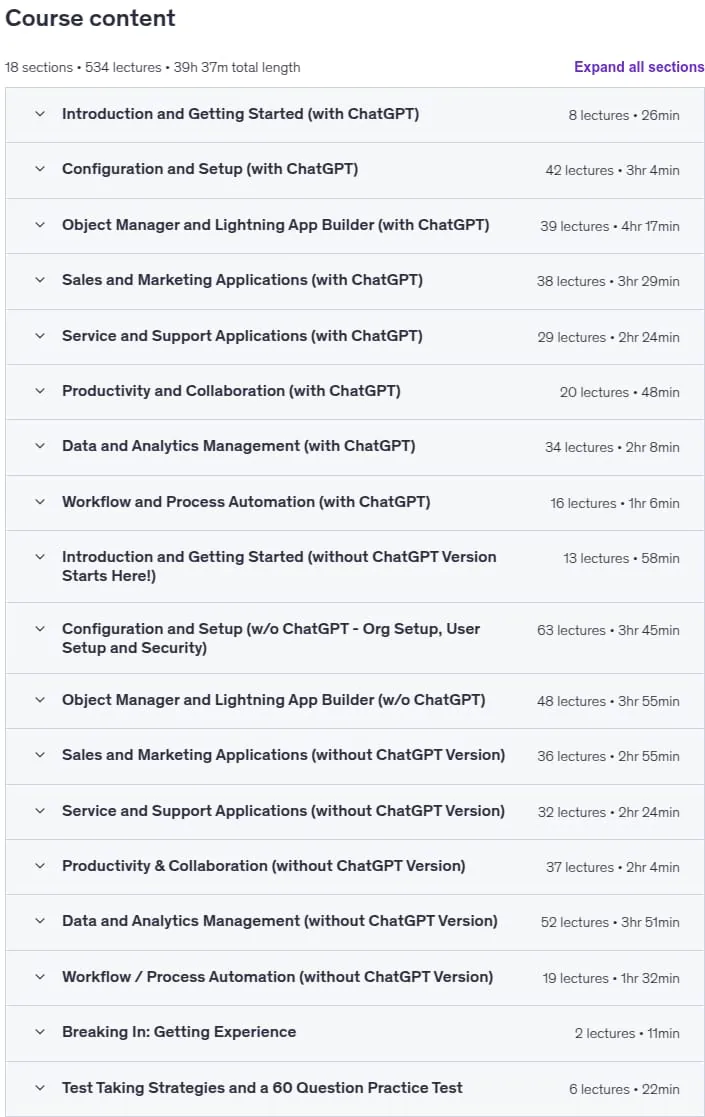Click chevron for Workflow and Process Automation (with ChatGPT)

click(x=41, y=502)
